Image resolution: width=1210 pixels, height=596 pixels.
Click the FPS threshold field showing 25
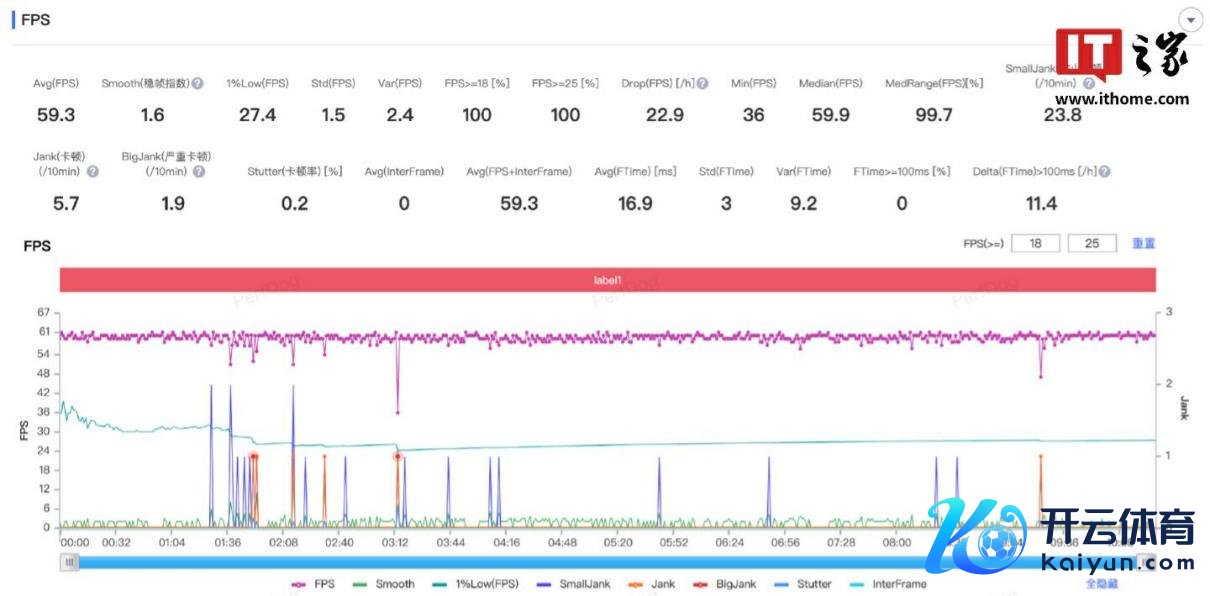coord(1092,244)
